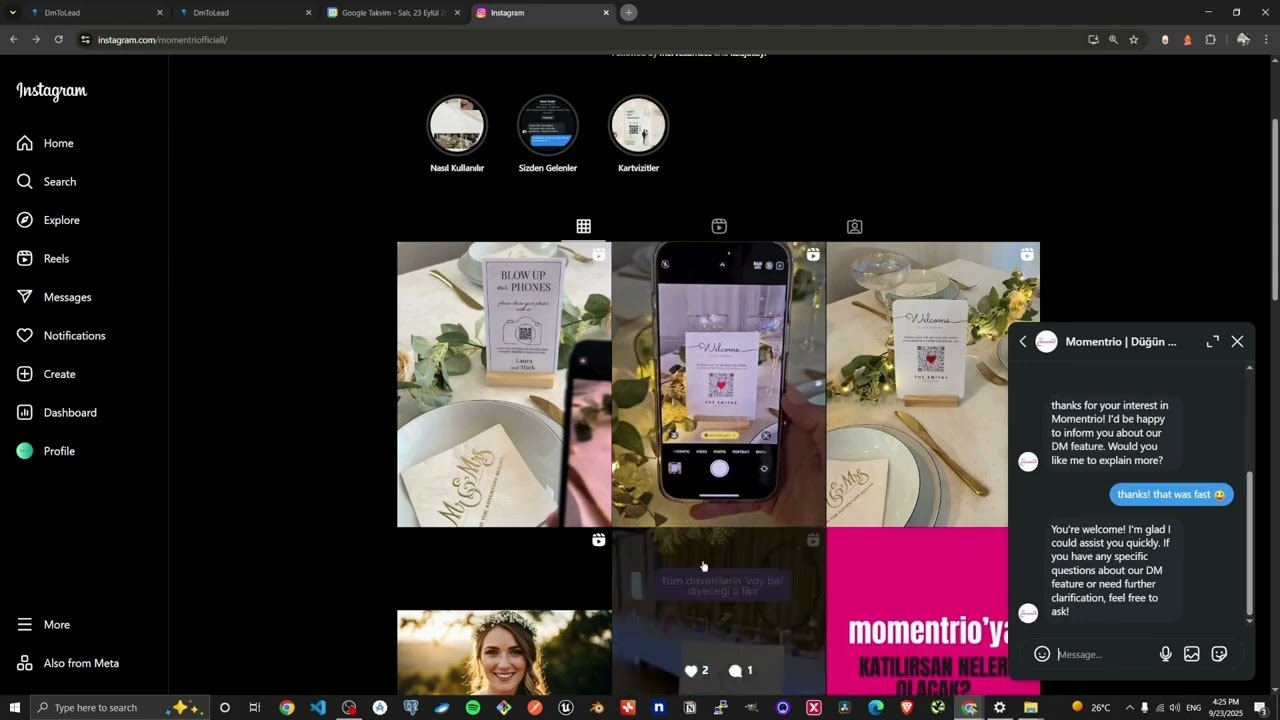Show hidden system tray icons
Screen dimensions: 1280x720
[x=1130, y=707]
